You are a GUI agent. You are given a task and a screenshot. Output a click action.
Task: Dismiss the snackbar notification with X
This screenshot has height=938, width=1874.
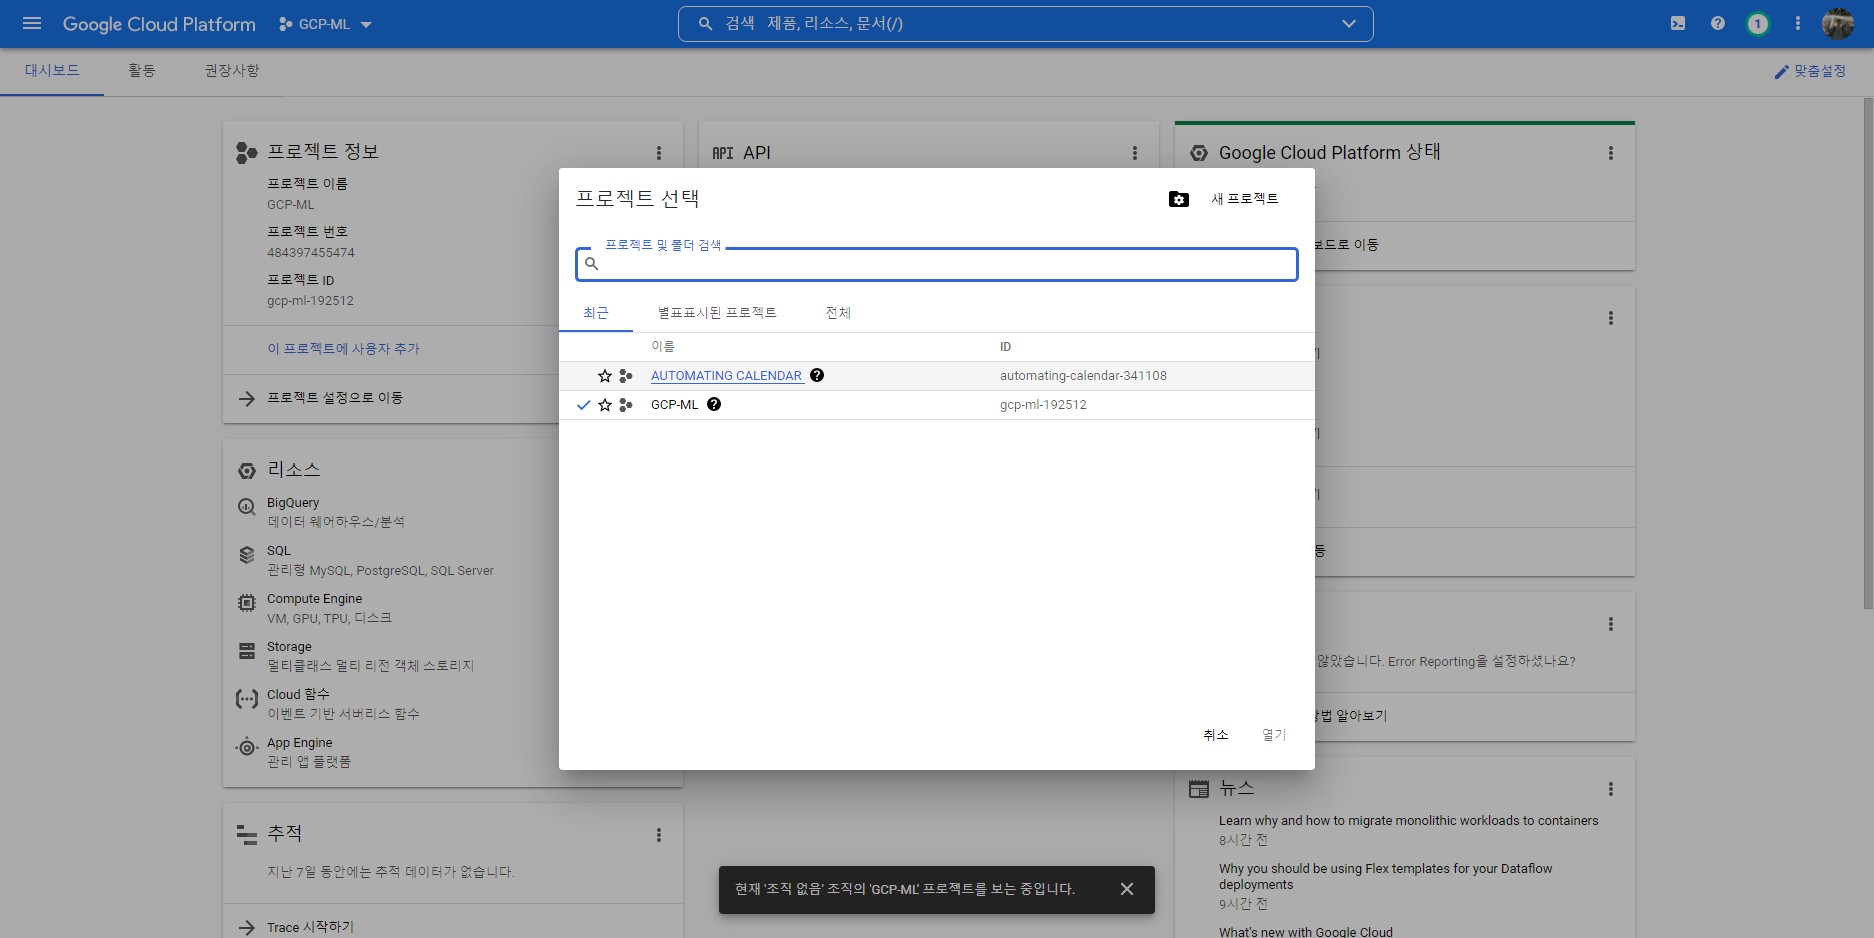1127,889
